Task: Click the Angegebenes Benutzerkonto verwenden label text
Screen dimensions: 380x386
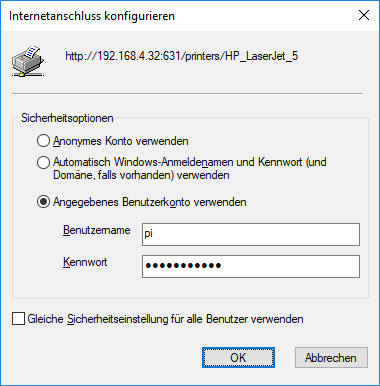Action: (x=150, y=202)
